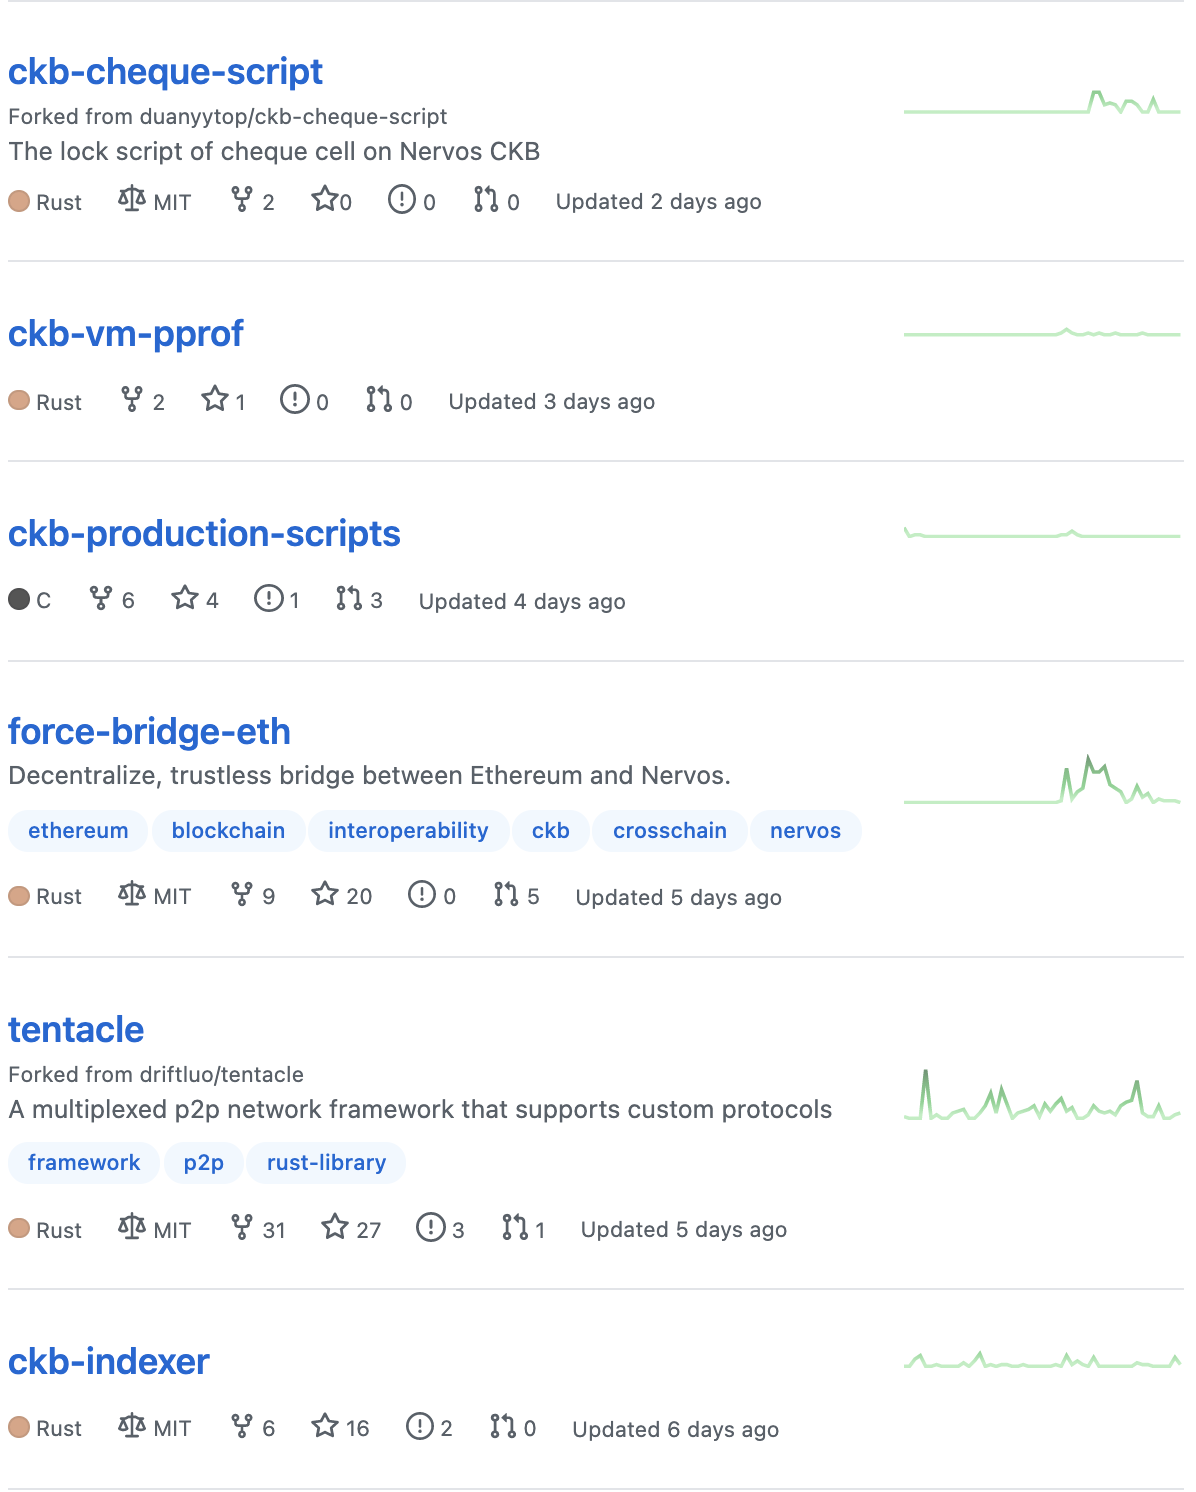1196x1492 pixels.
Task: Click 'A multiplexed p2p network framework' description
Action: pos(420,1110)
